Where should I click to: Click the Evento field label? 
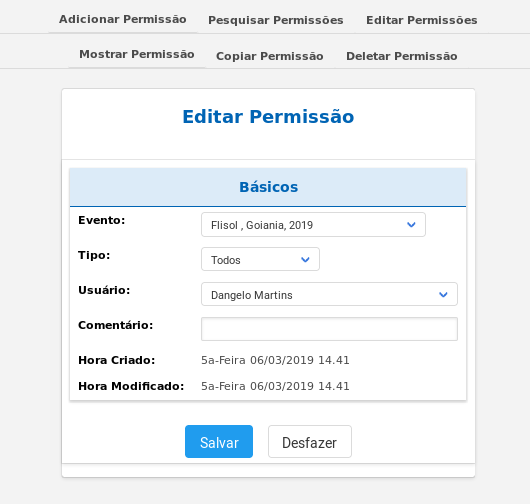102,220
